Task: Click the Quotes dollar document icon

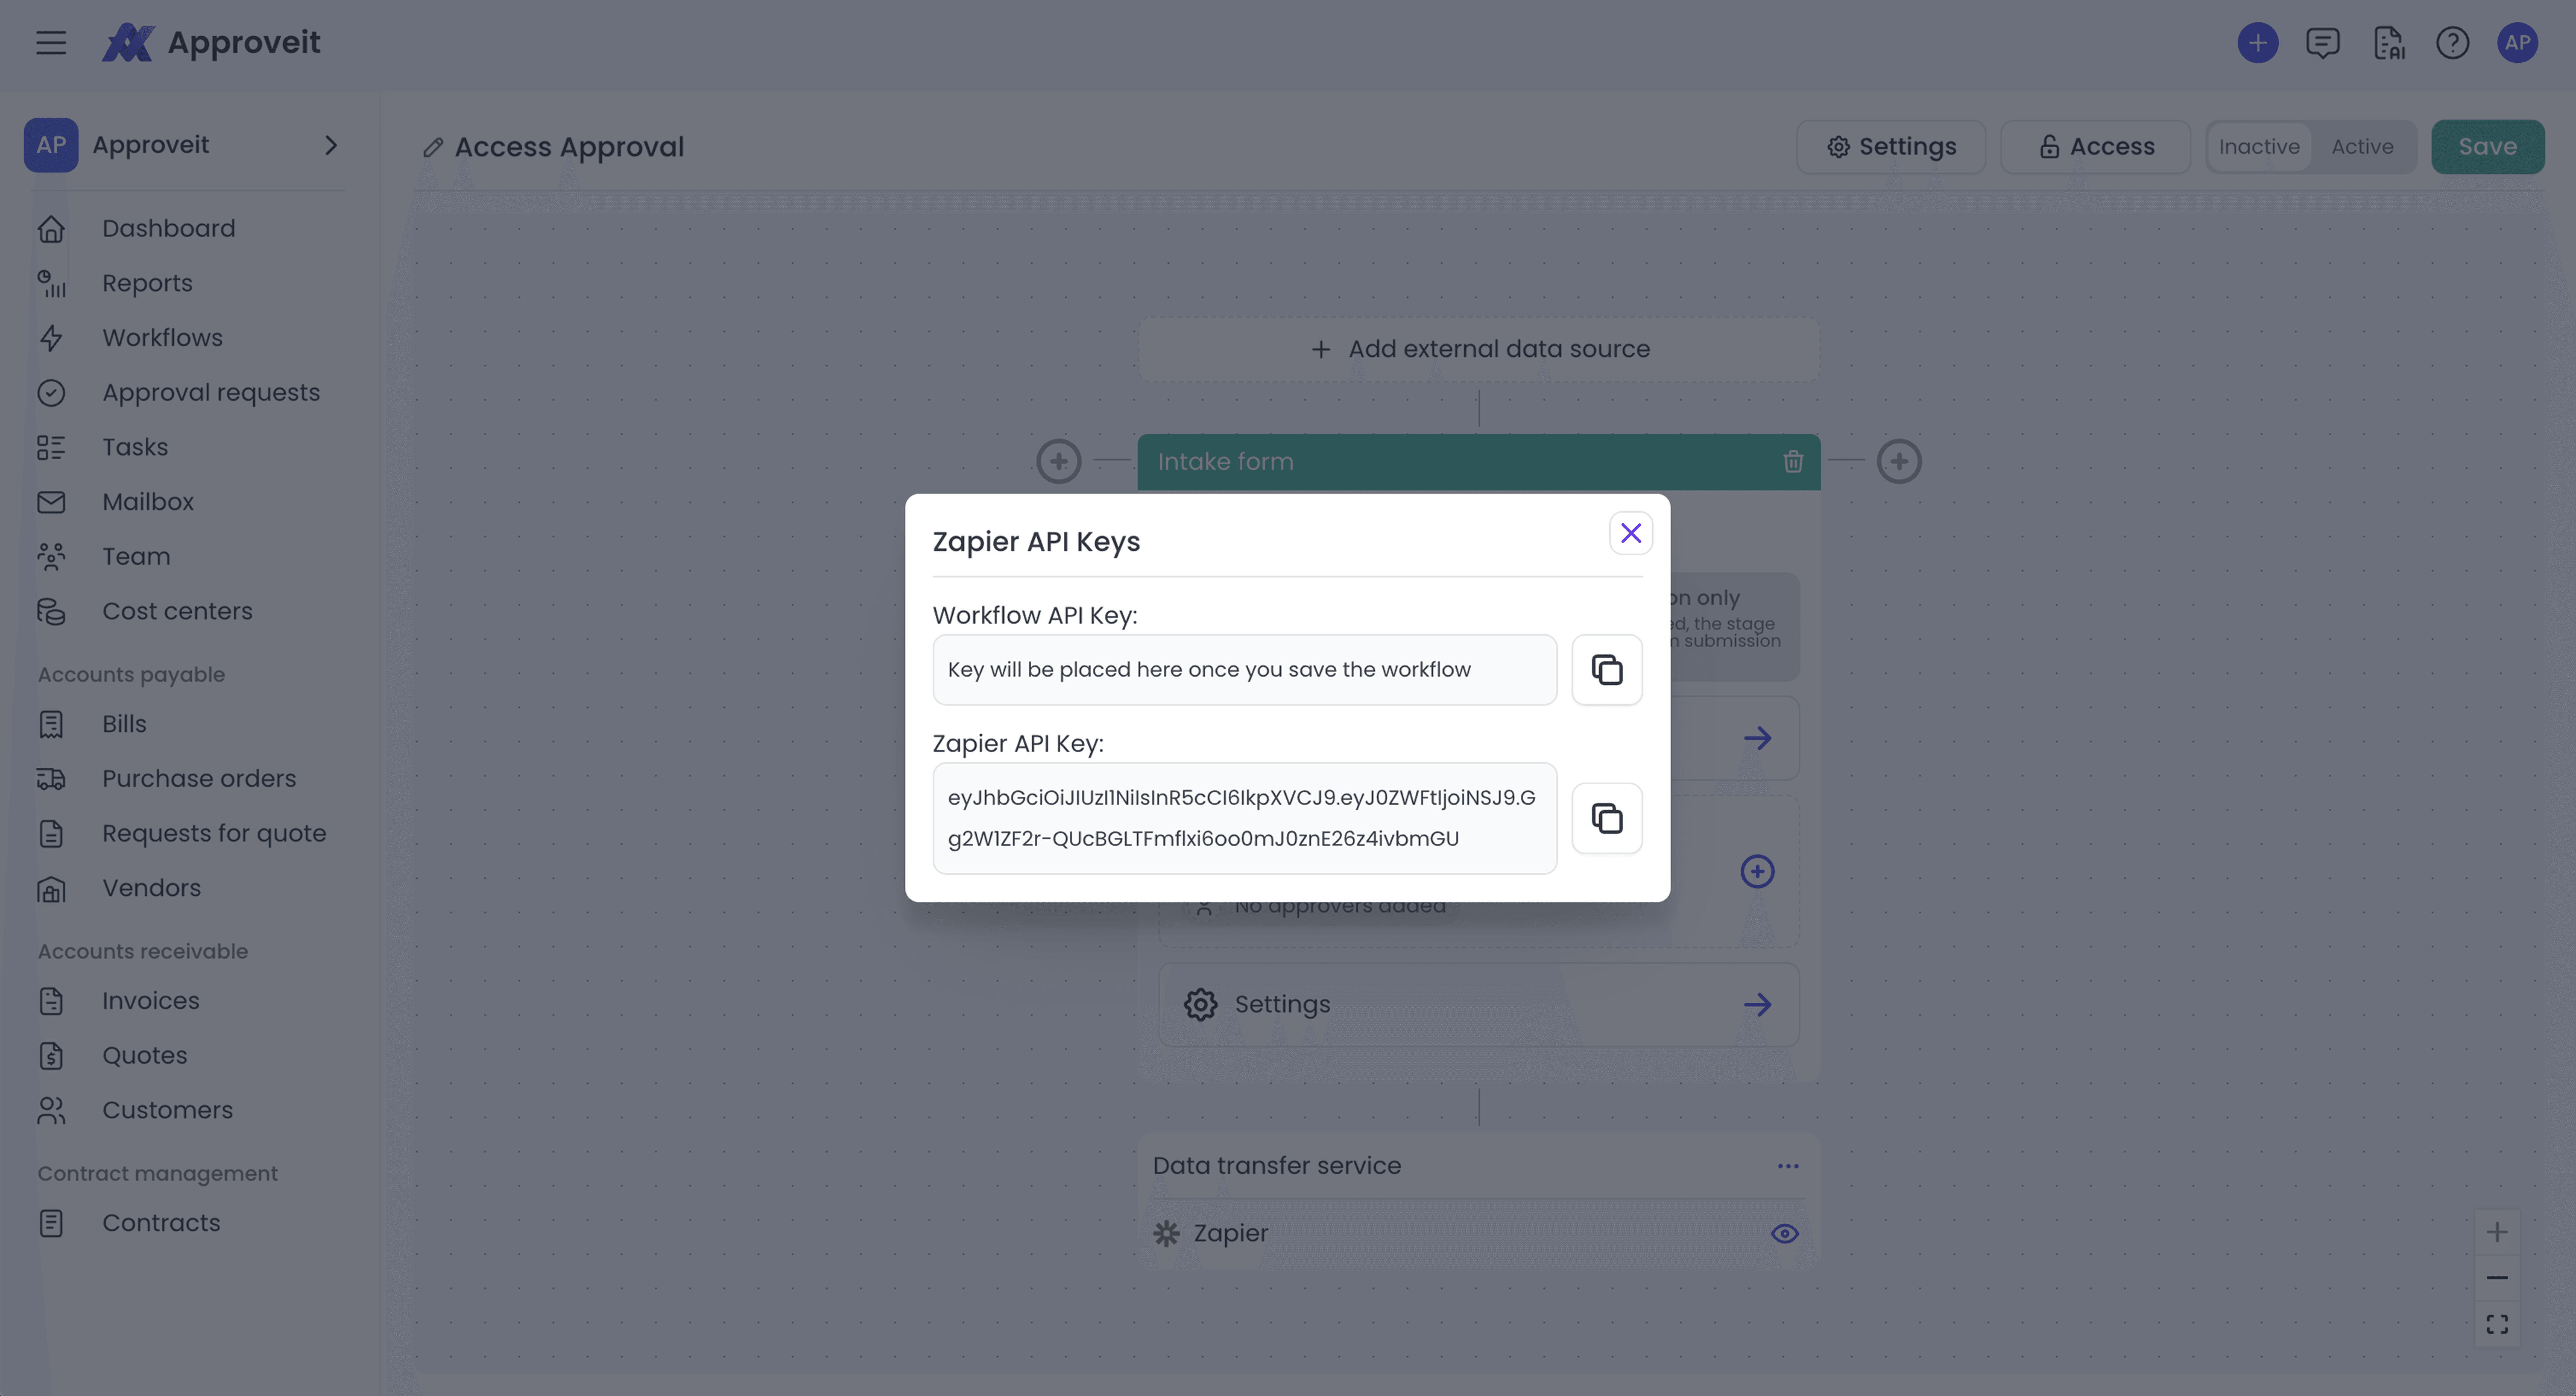Action: tap(51, 1056)
